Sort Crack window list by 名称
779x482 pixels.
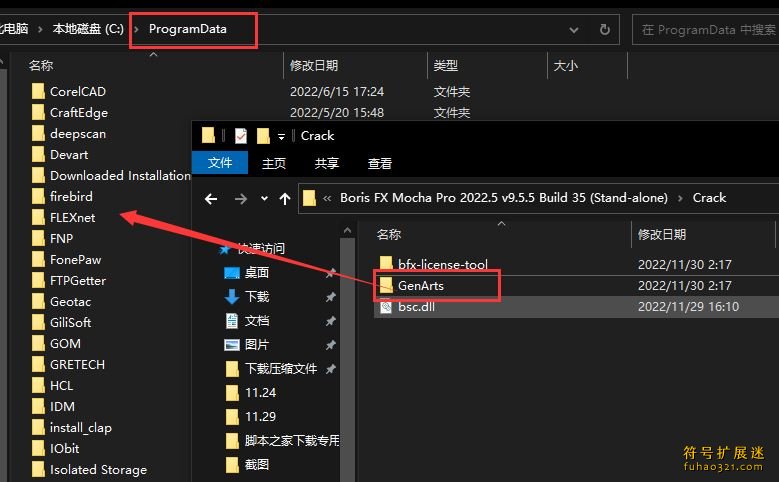pos(389,235)
